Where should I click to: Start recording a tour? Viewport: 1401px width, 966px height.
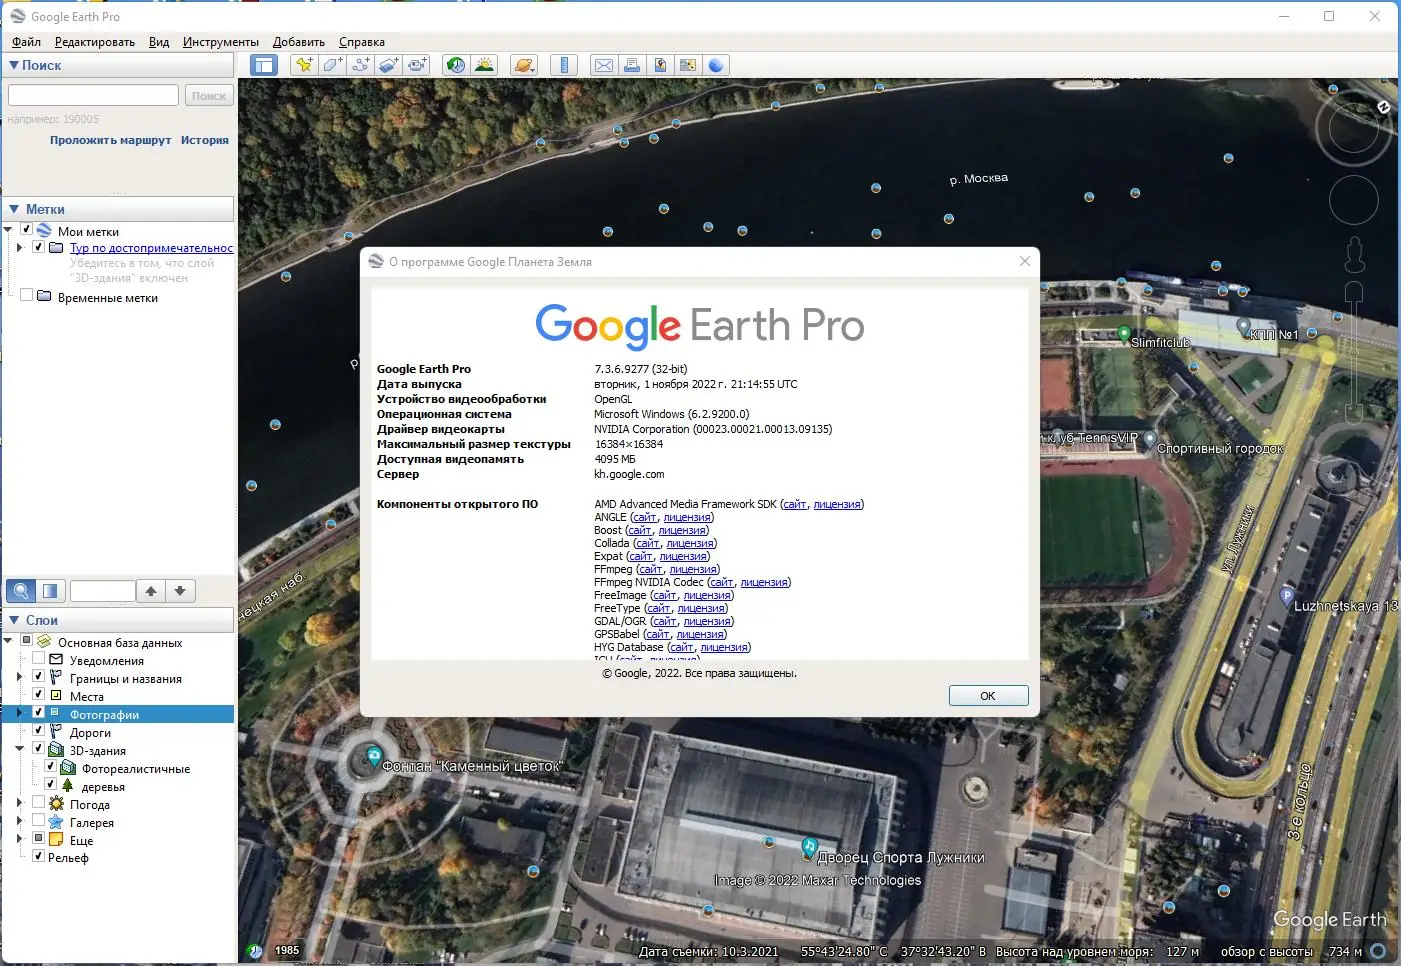pos(417,64)
